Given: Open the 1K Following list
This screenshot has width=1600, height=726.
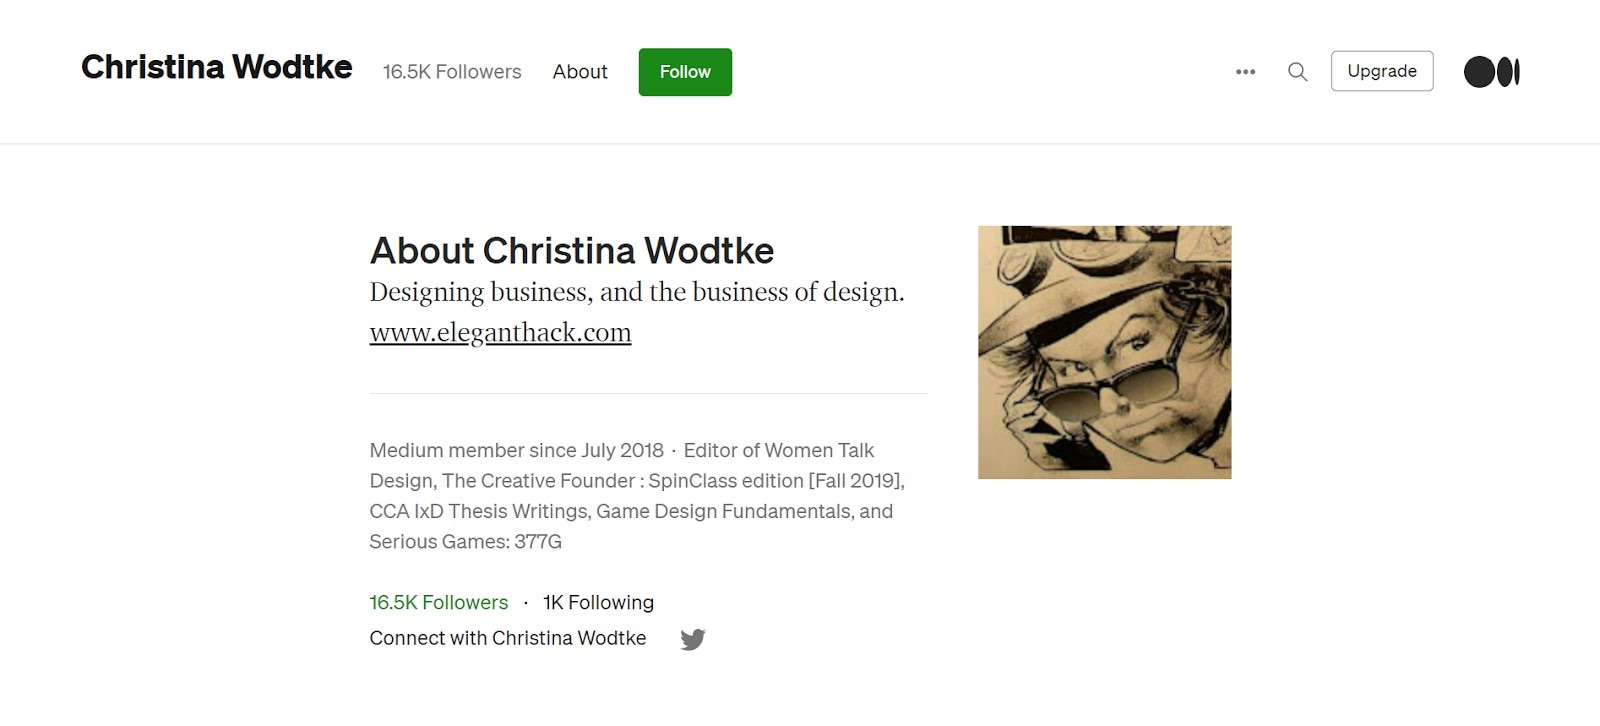Looking at the screenshot, I should coord(598,602).
